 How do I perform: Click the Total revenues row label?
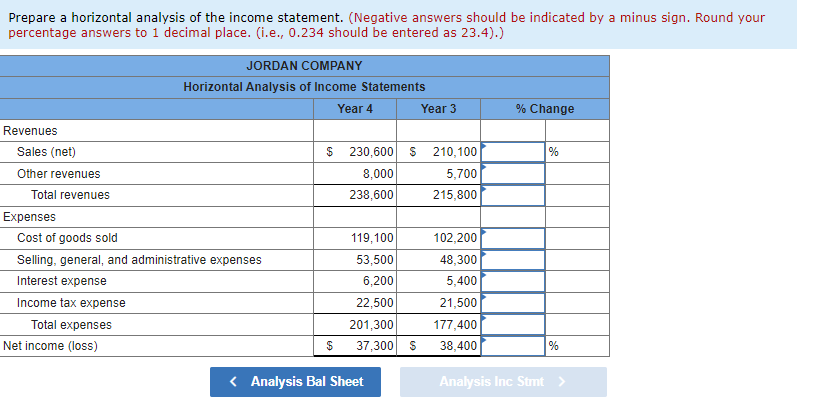pyautogui.click(x=70, y=195)
